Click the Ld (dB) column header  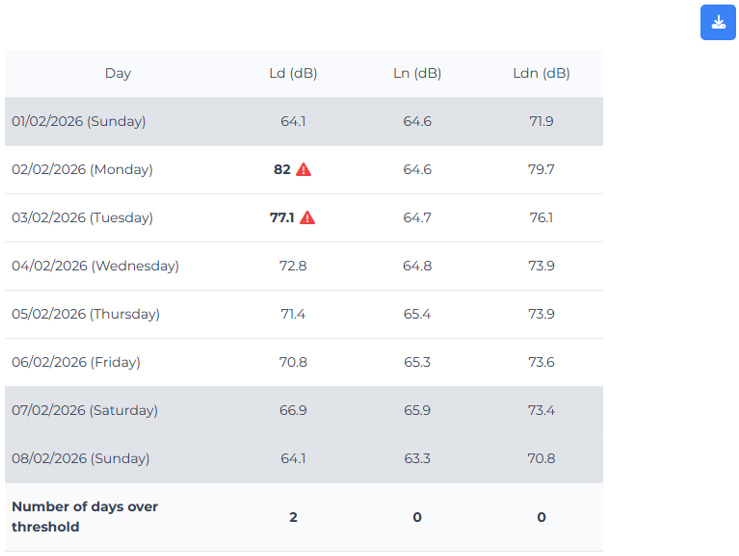pyautogui.click(x=293, y=73)
